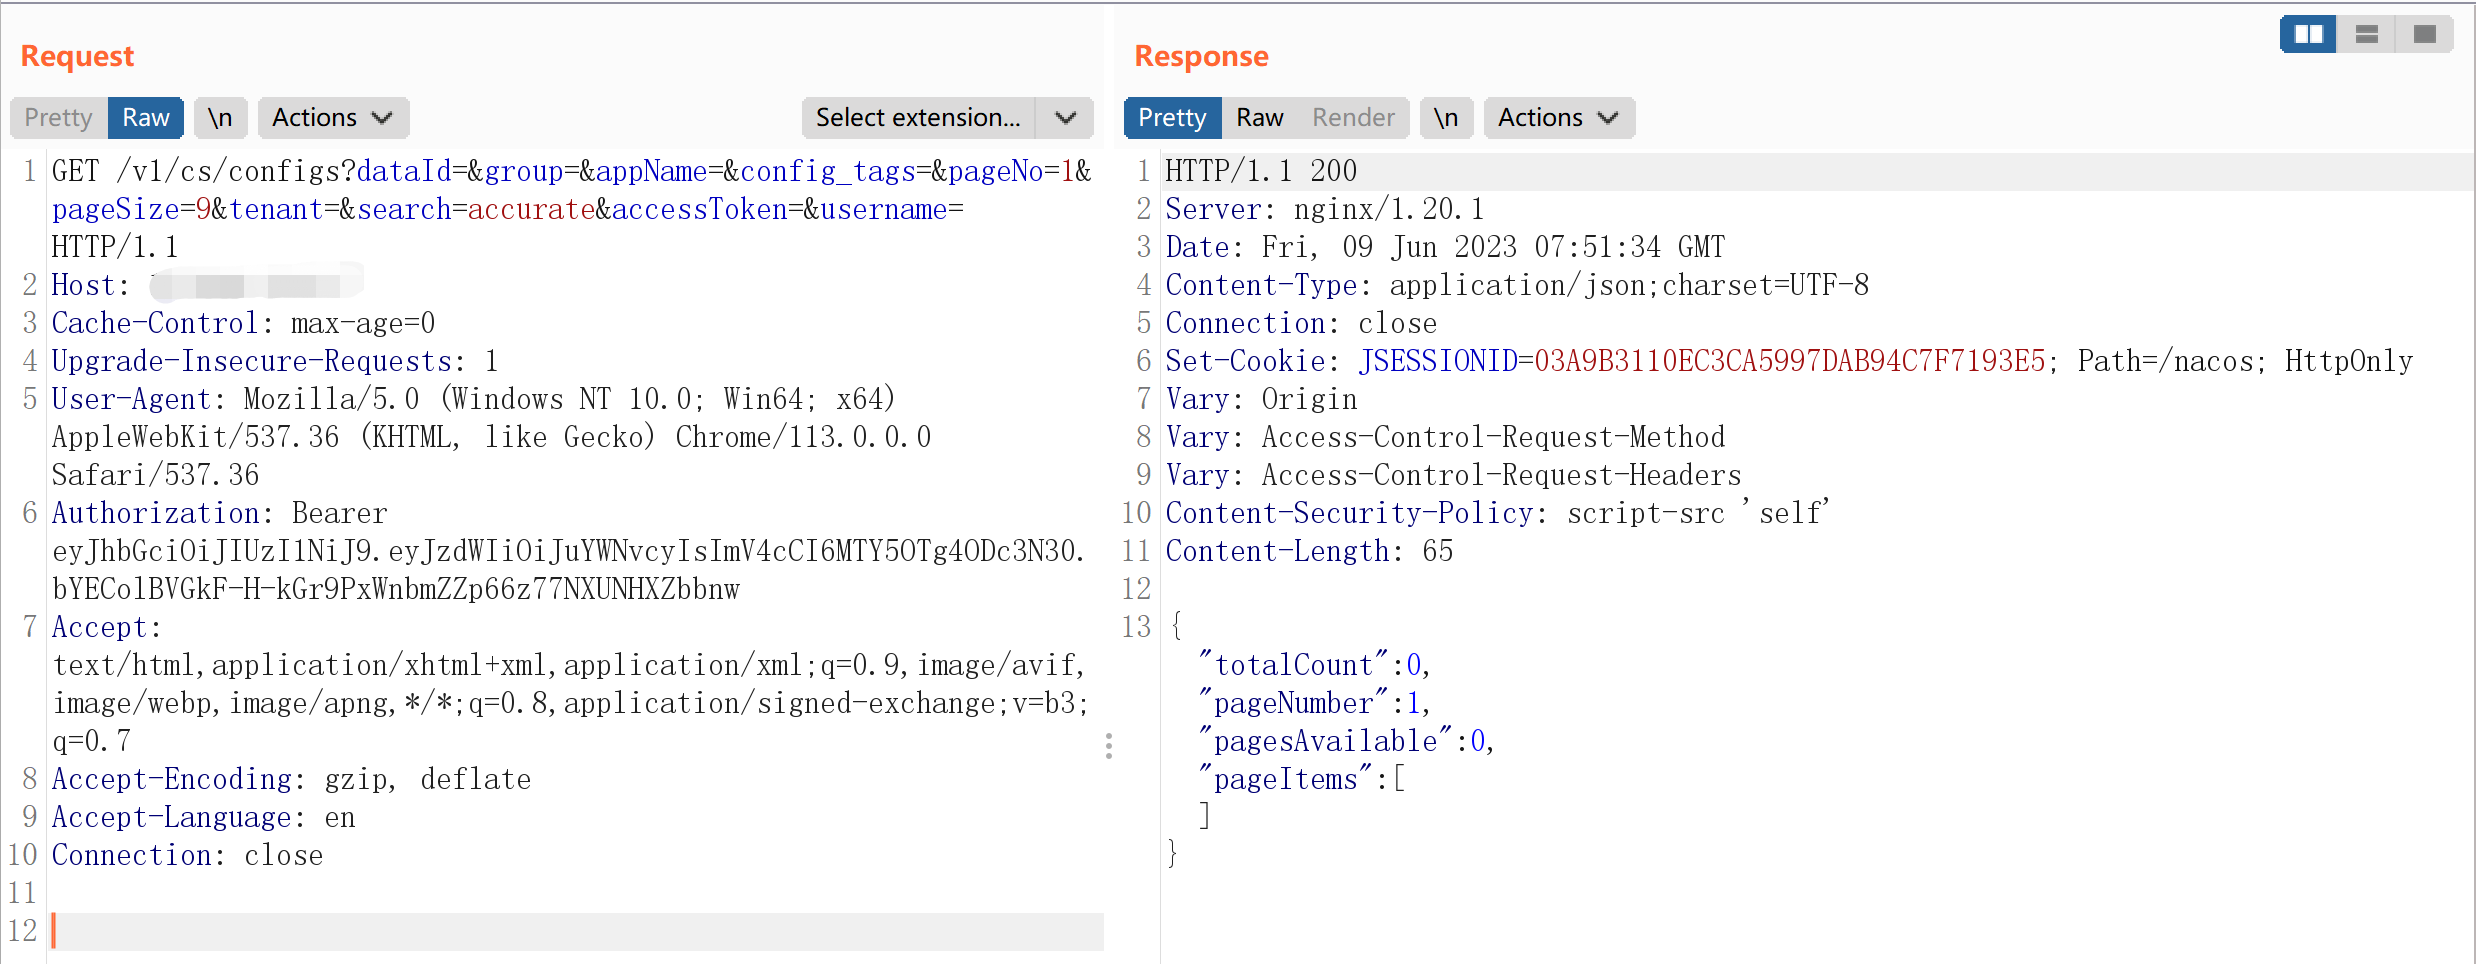Switch to top-bottom stacked layout view
Viewport: 2476px width, 964px height.
pos(2366,34)
